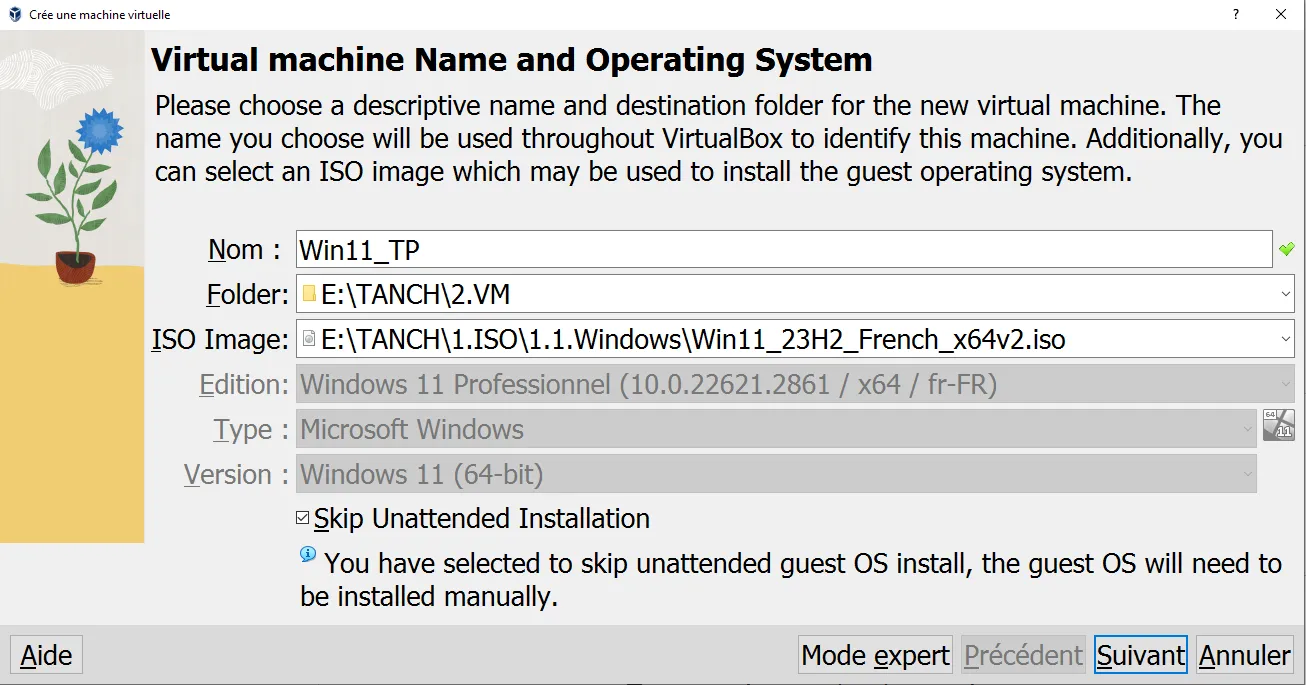Viewport: 1306px width, 685px height.
Task: Open the Edition dropdown showing Windows 11 Professionnel
Action: 795,384
